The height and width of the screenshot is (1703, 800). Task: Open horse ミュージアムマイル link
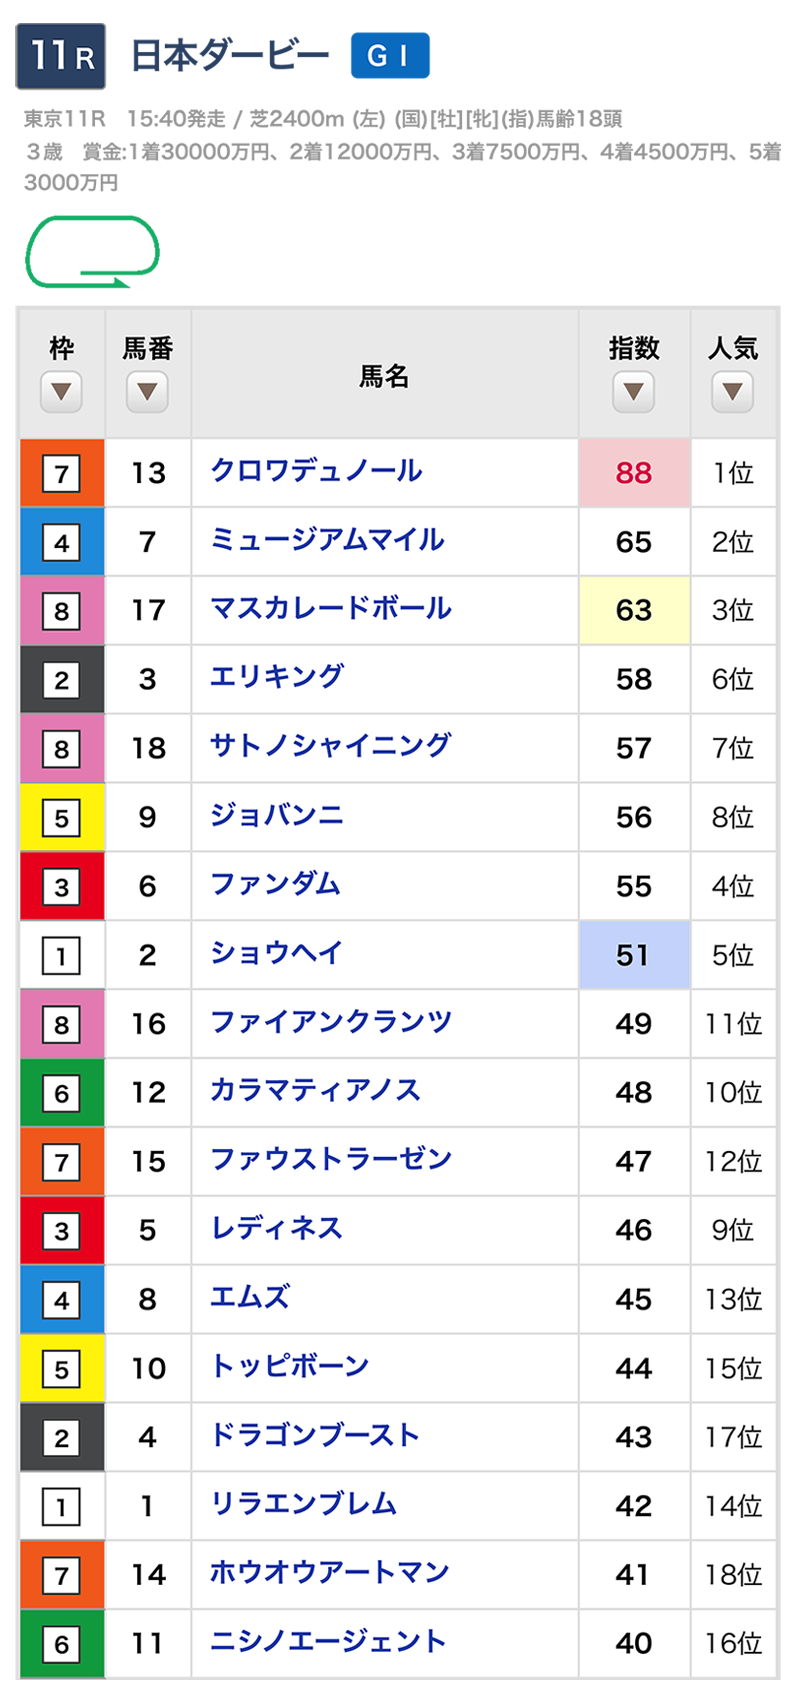(327, 540)
